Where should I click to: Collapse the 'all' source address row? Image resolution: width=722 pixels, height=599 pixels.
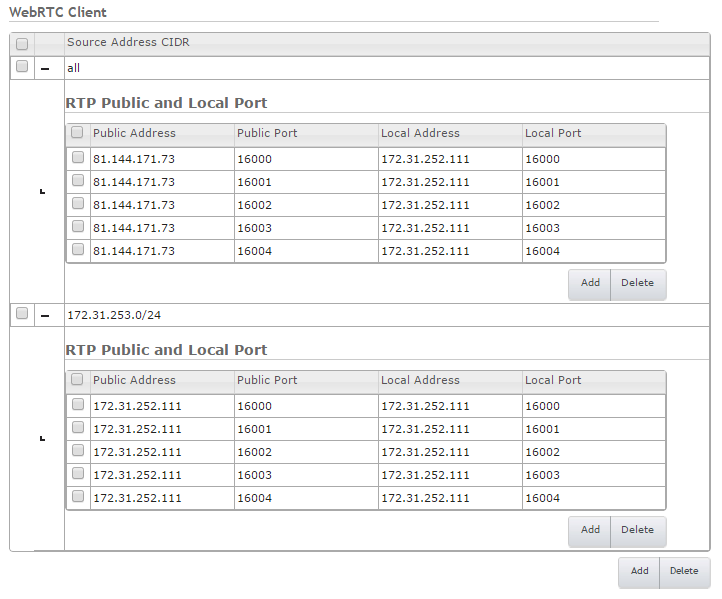pos(45,69)
